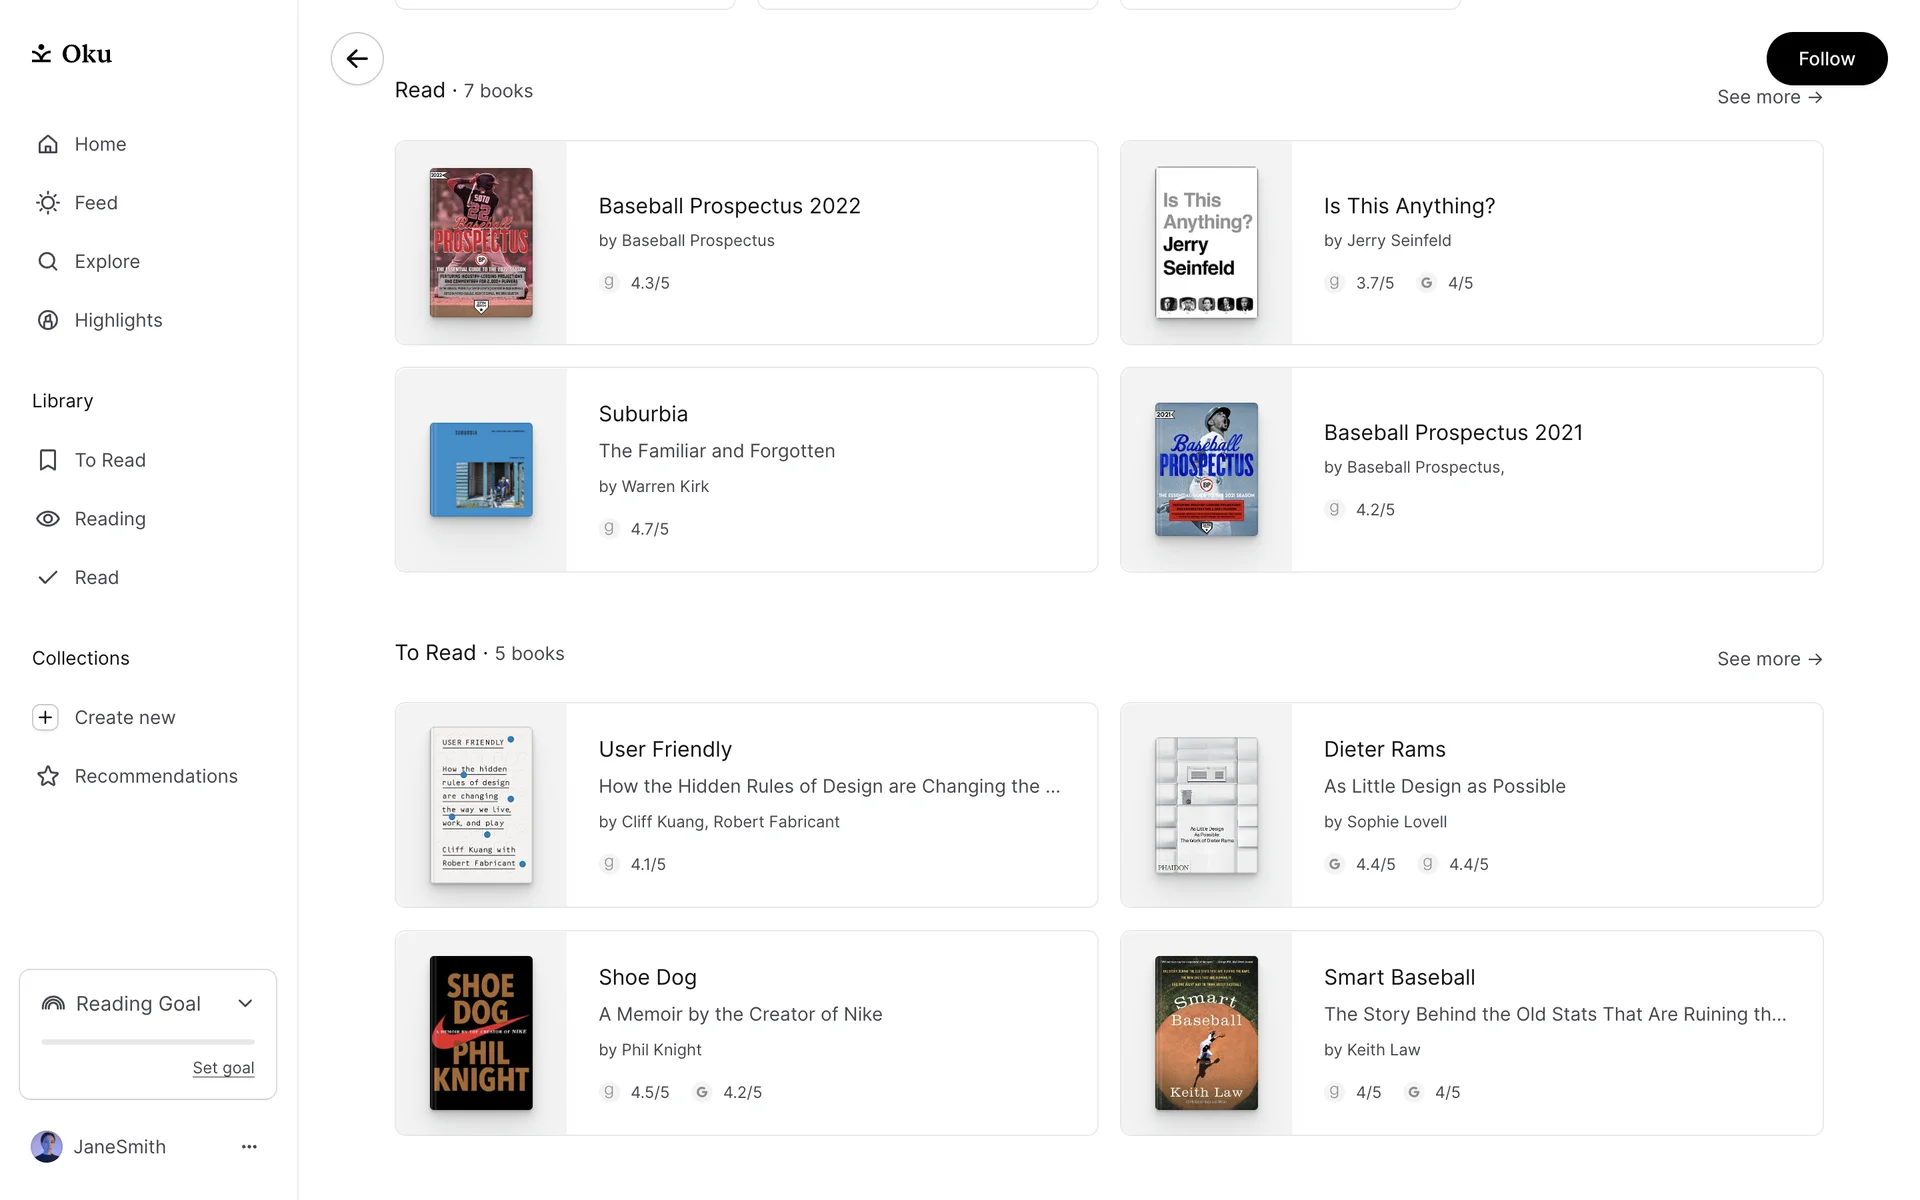The width and height of the screenshot is (1920, 1200).
Task: Click the Oku logo
Action: point(72,54)
